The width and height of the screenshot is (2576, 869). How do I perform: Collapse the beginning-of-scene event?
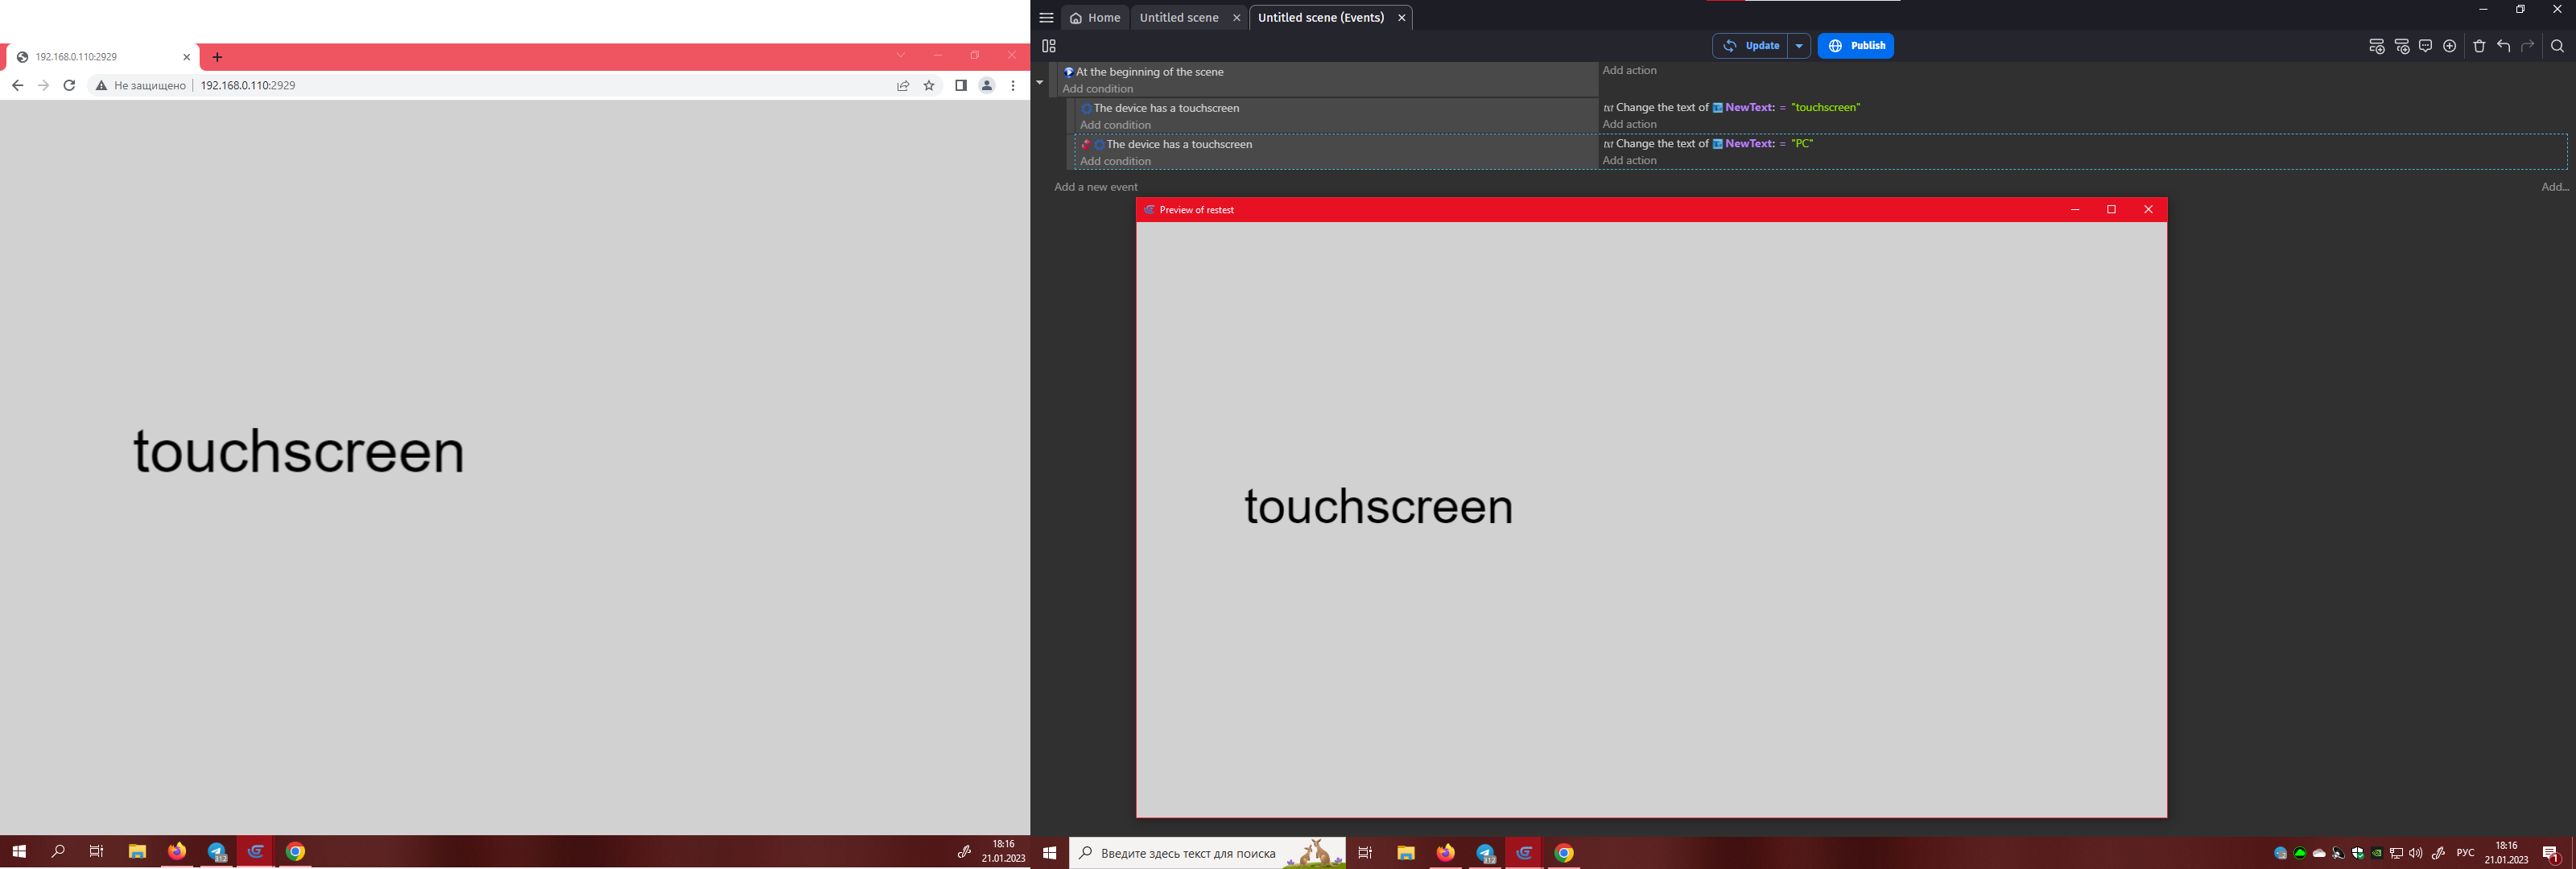coord(1040,81)
